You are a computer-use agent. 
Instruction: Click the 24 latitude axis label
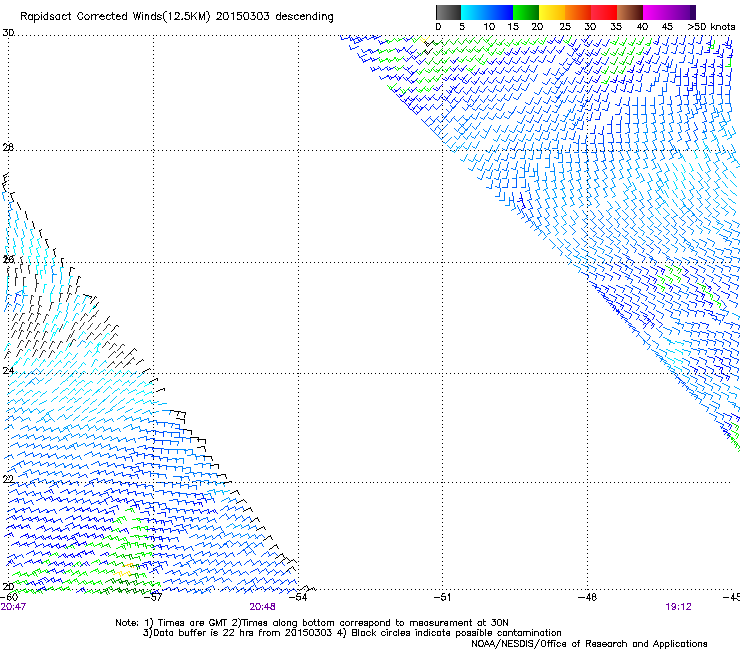(x=8, y=371)
